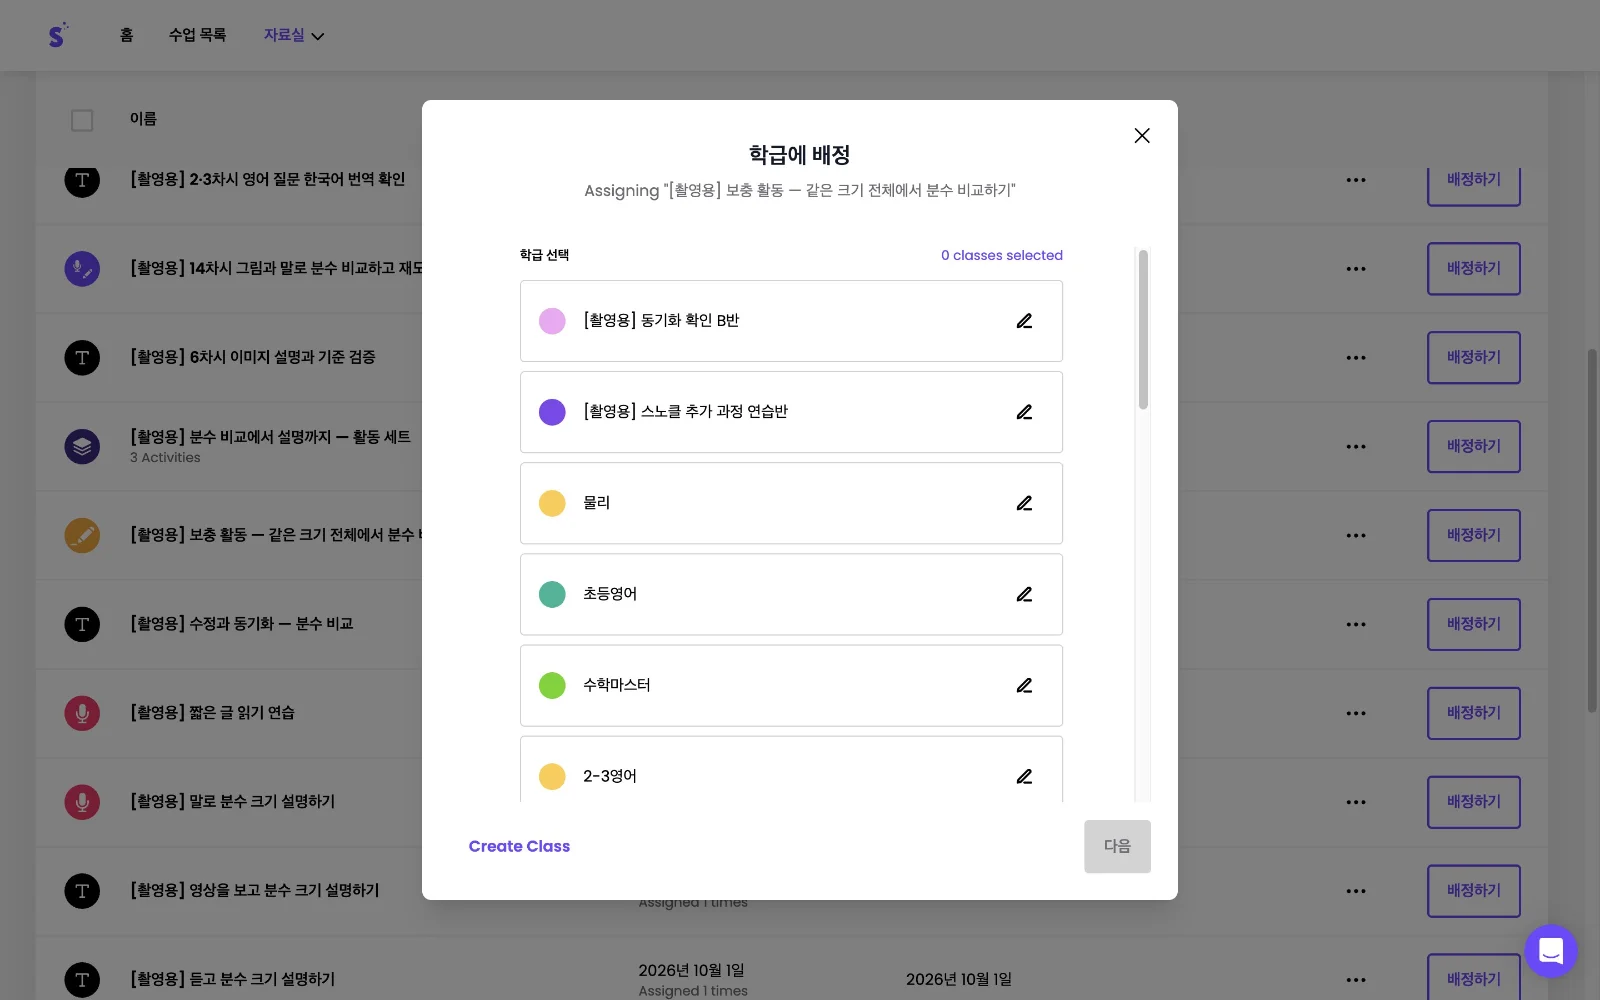
Task: Open the chat support bubble icon
Action: point(1551,951)
